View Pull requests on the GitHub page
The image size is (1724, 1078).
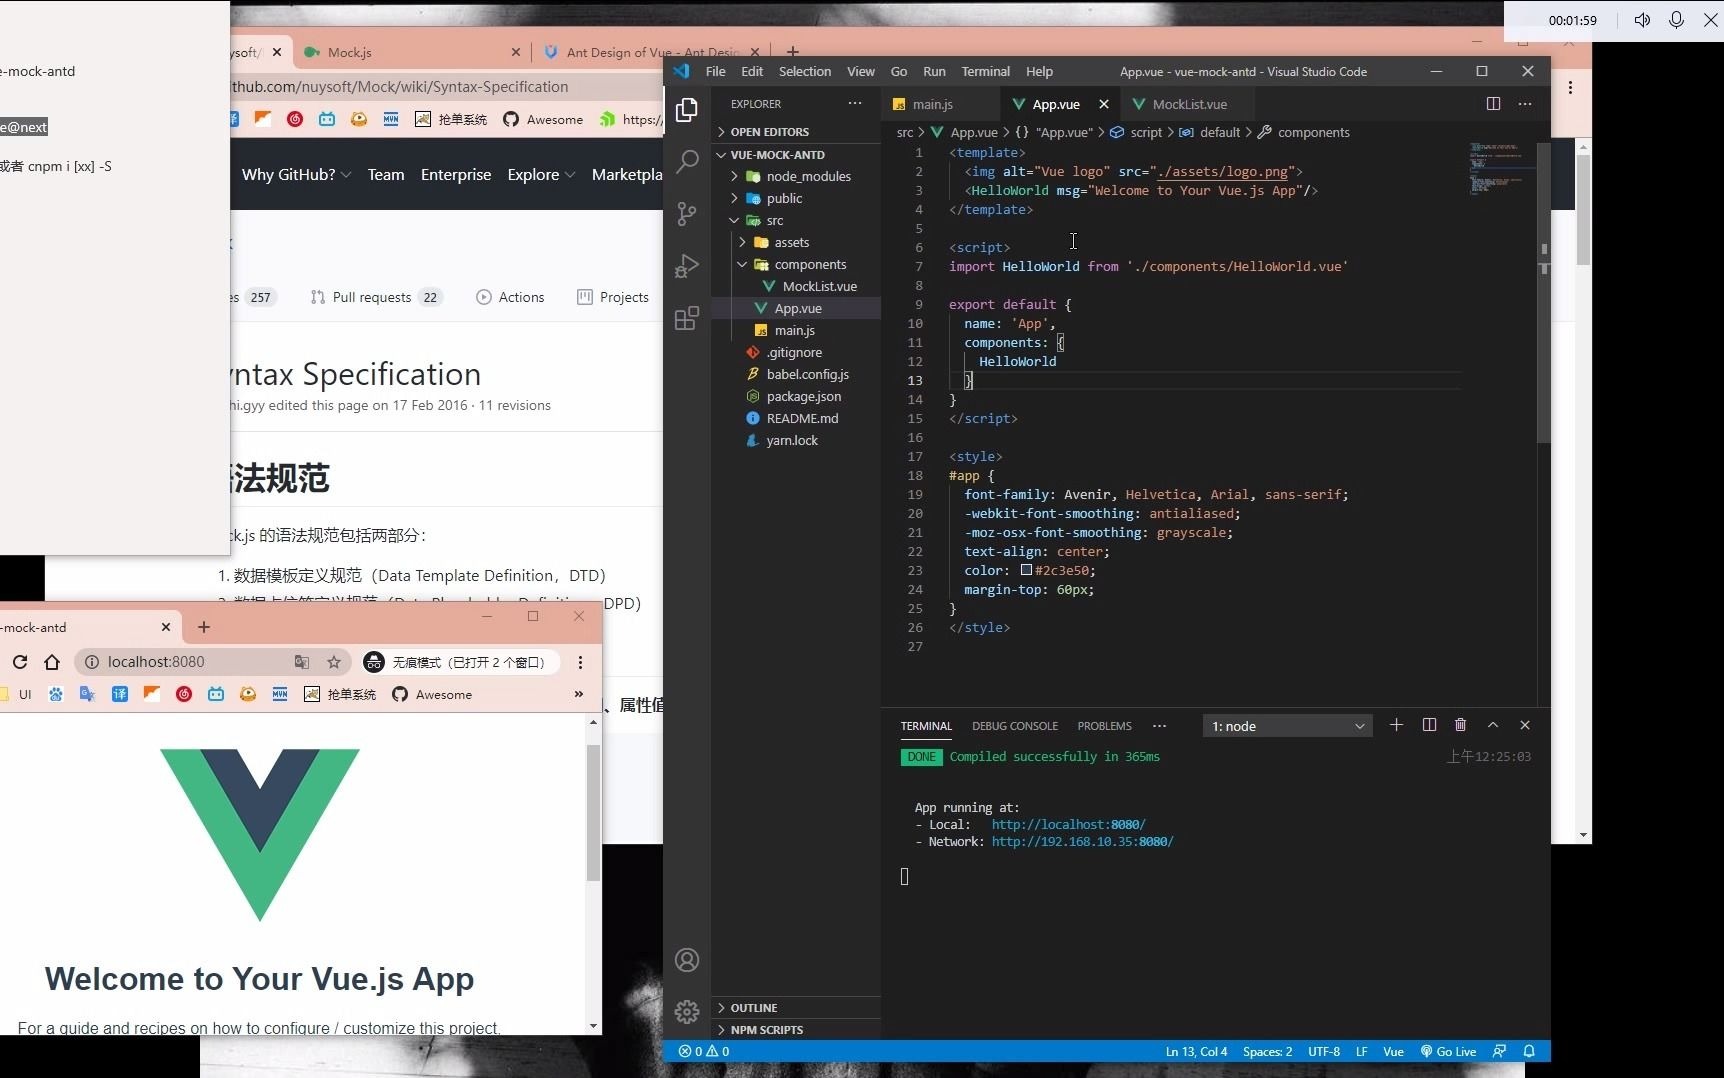click(371, 297)
